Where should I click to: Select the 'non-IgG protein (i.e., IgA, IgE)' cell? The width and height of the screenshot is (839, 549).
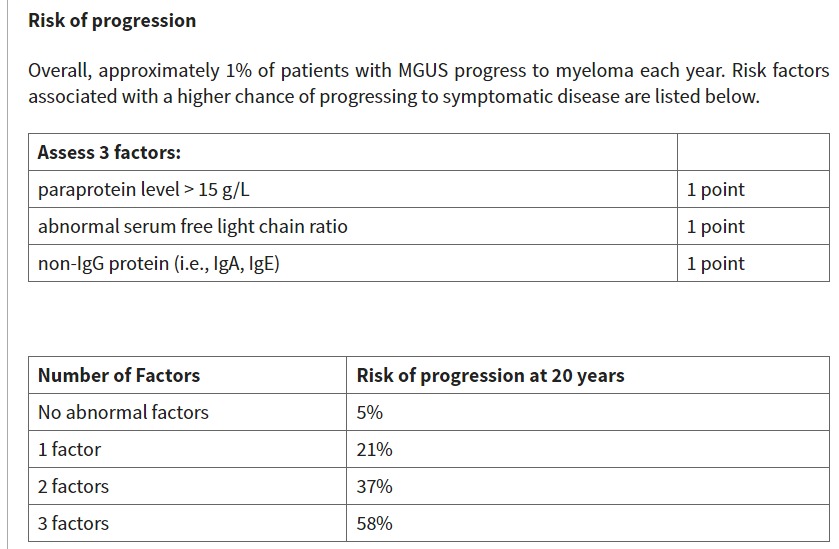tap(159, 264)
